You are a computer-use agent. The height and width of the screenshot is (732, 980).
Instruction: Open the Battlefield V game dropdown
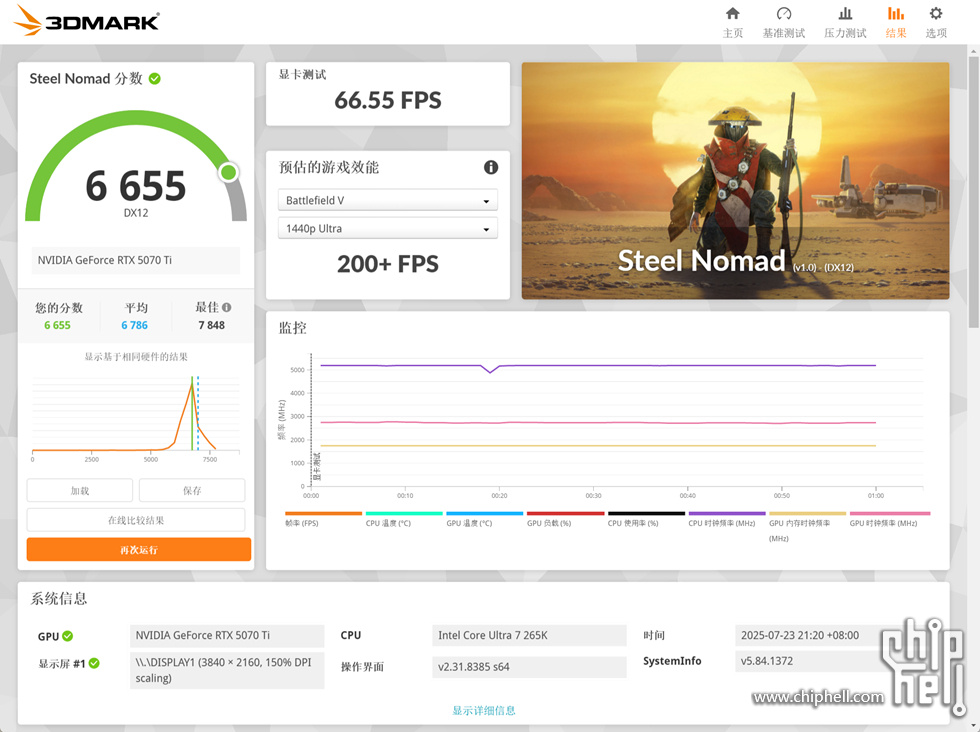tap(388, 201)
